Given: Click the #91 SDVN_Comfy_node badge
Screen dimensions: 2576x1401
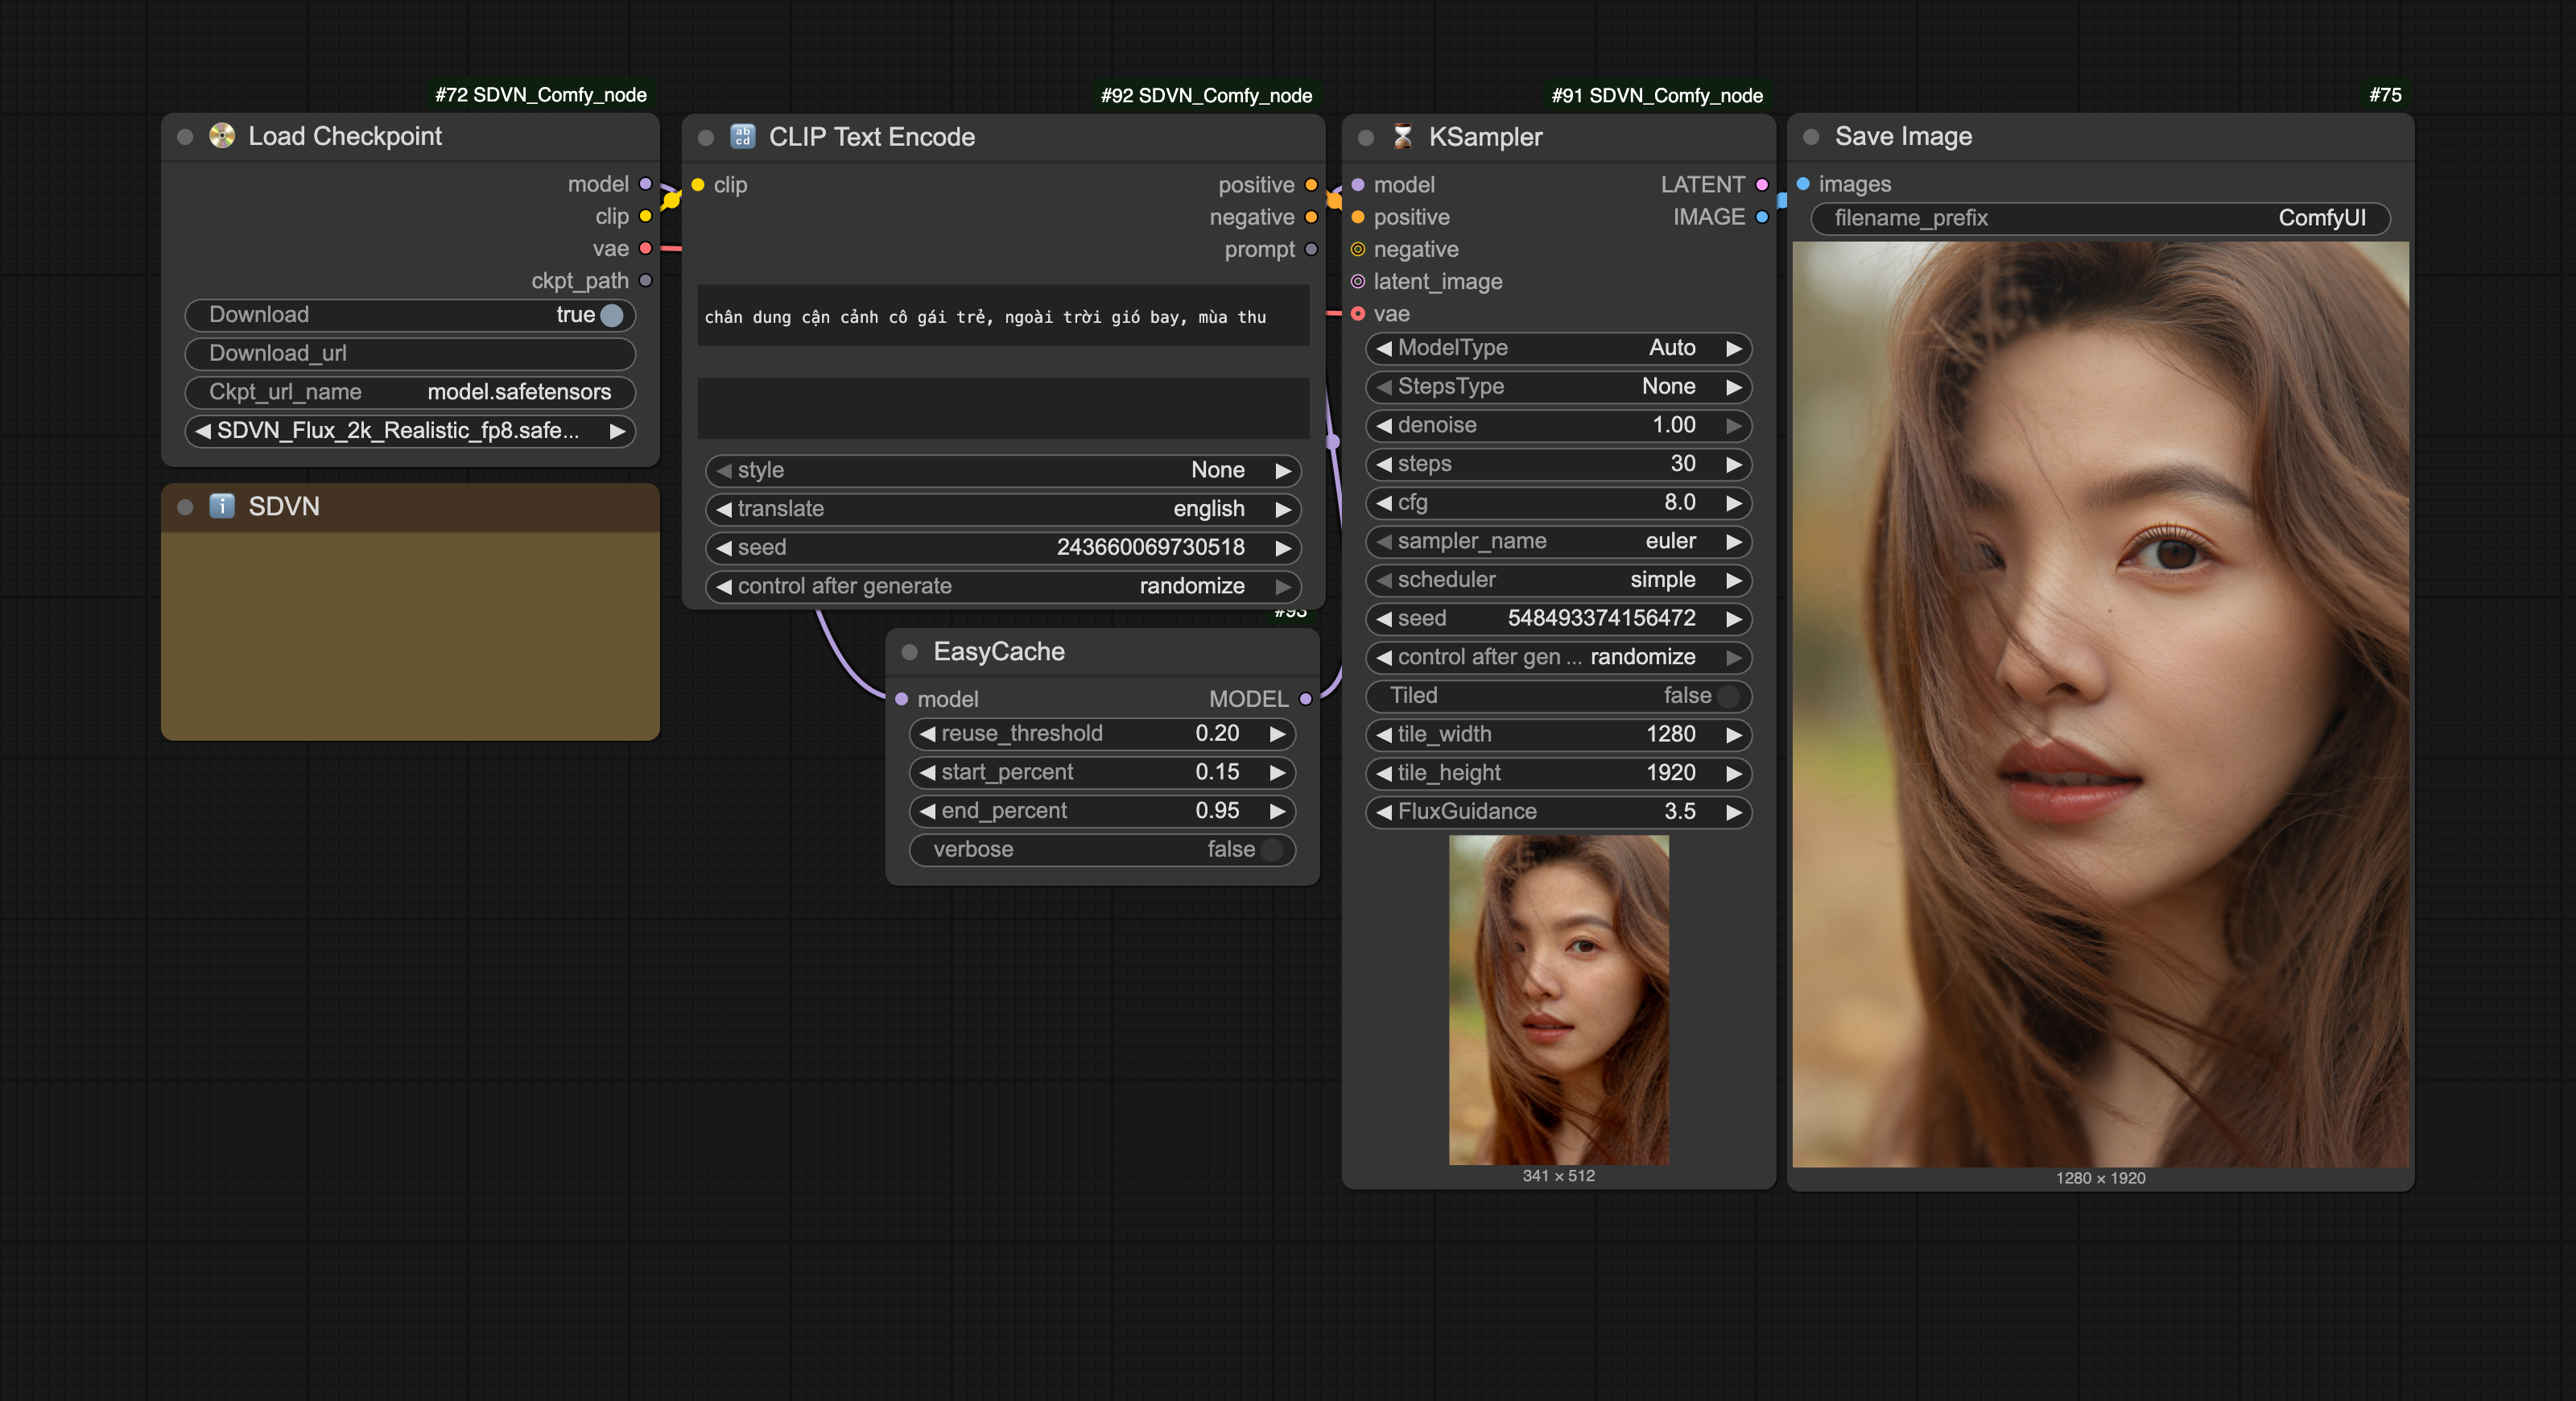Looking at the screenshot, I should (x=1657, y=95).
